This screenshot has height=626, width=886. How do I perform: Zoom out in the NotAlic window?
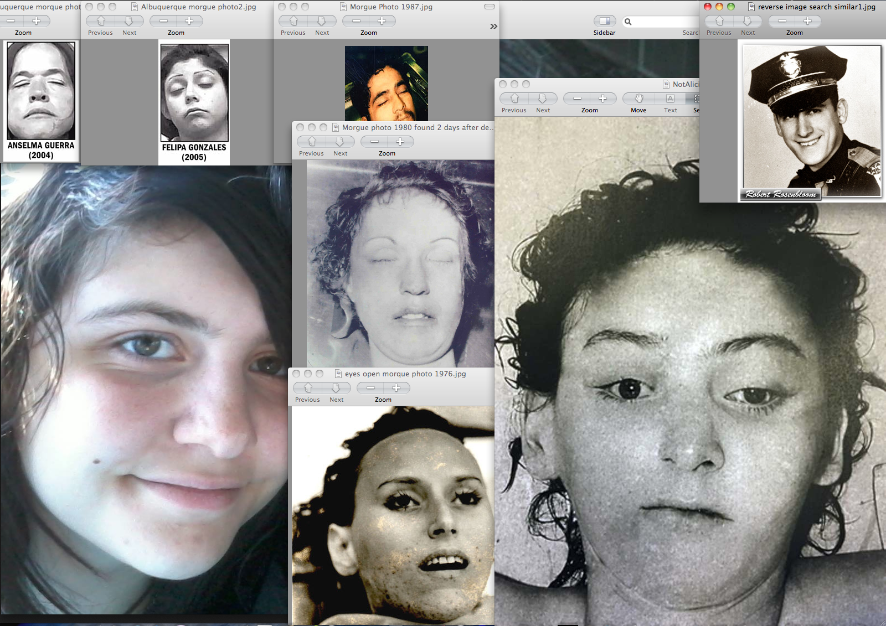click(x=577, y=98)
